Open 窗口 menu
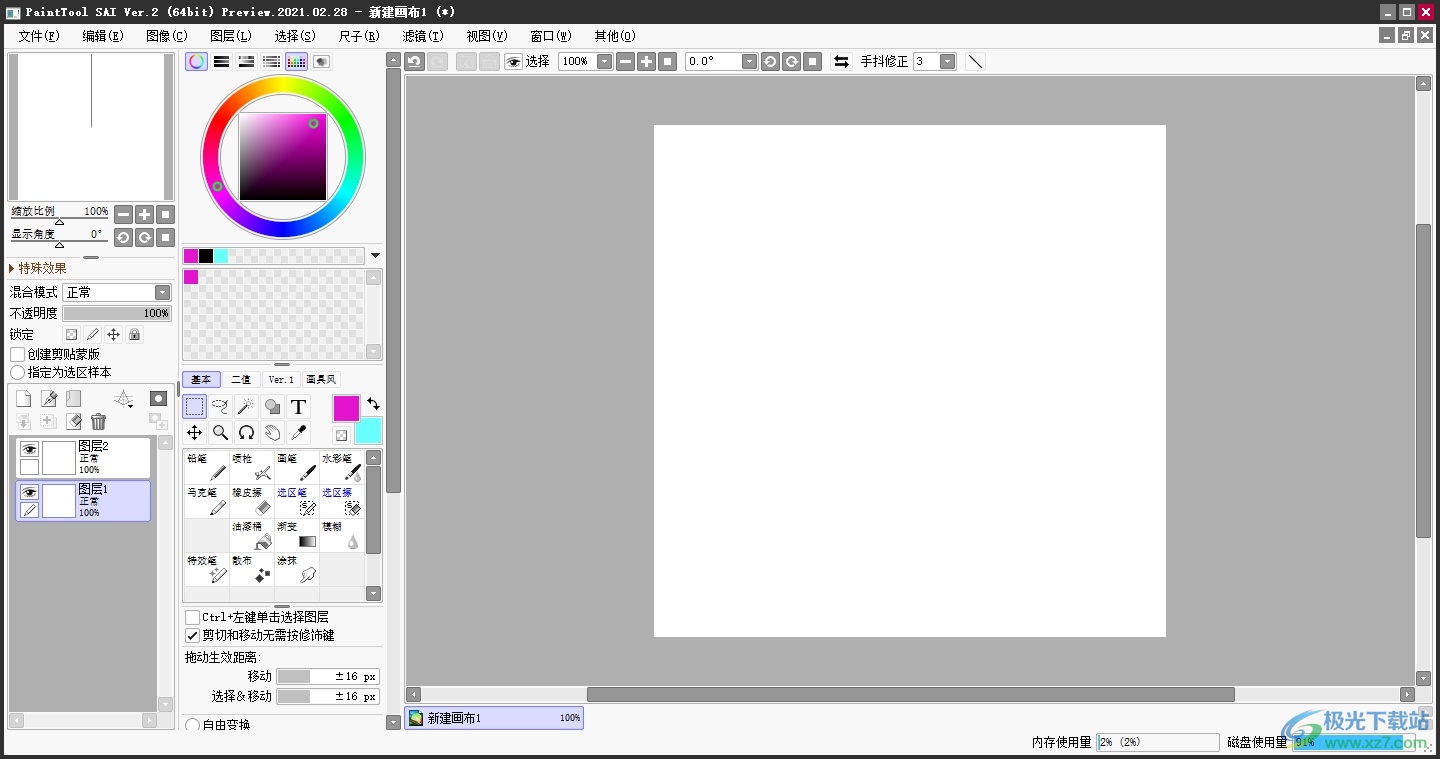Image resolution: width=1440 pixels, height=759 pixels. (551, 36)
